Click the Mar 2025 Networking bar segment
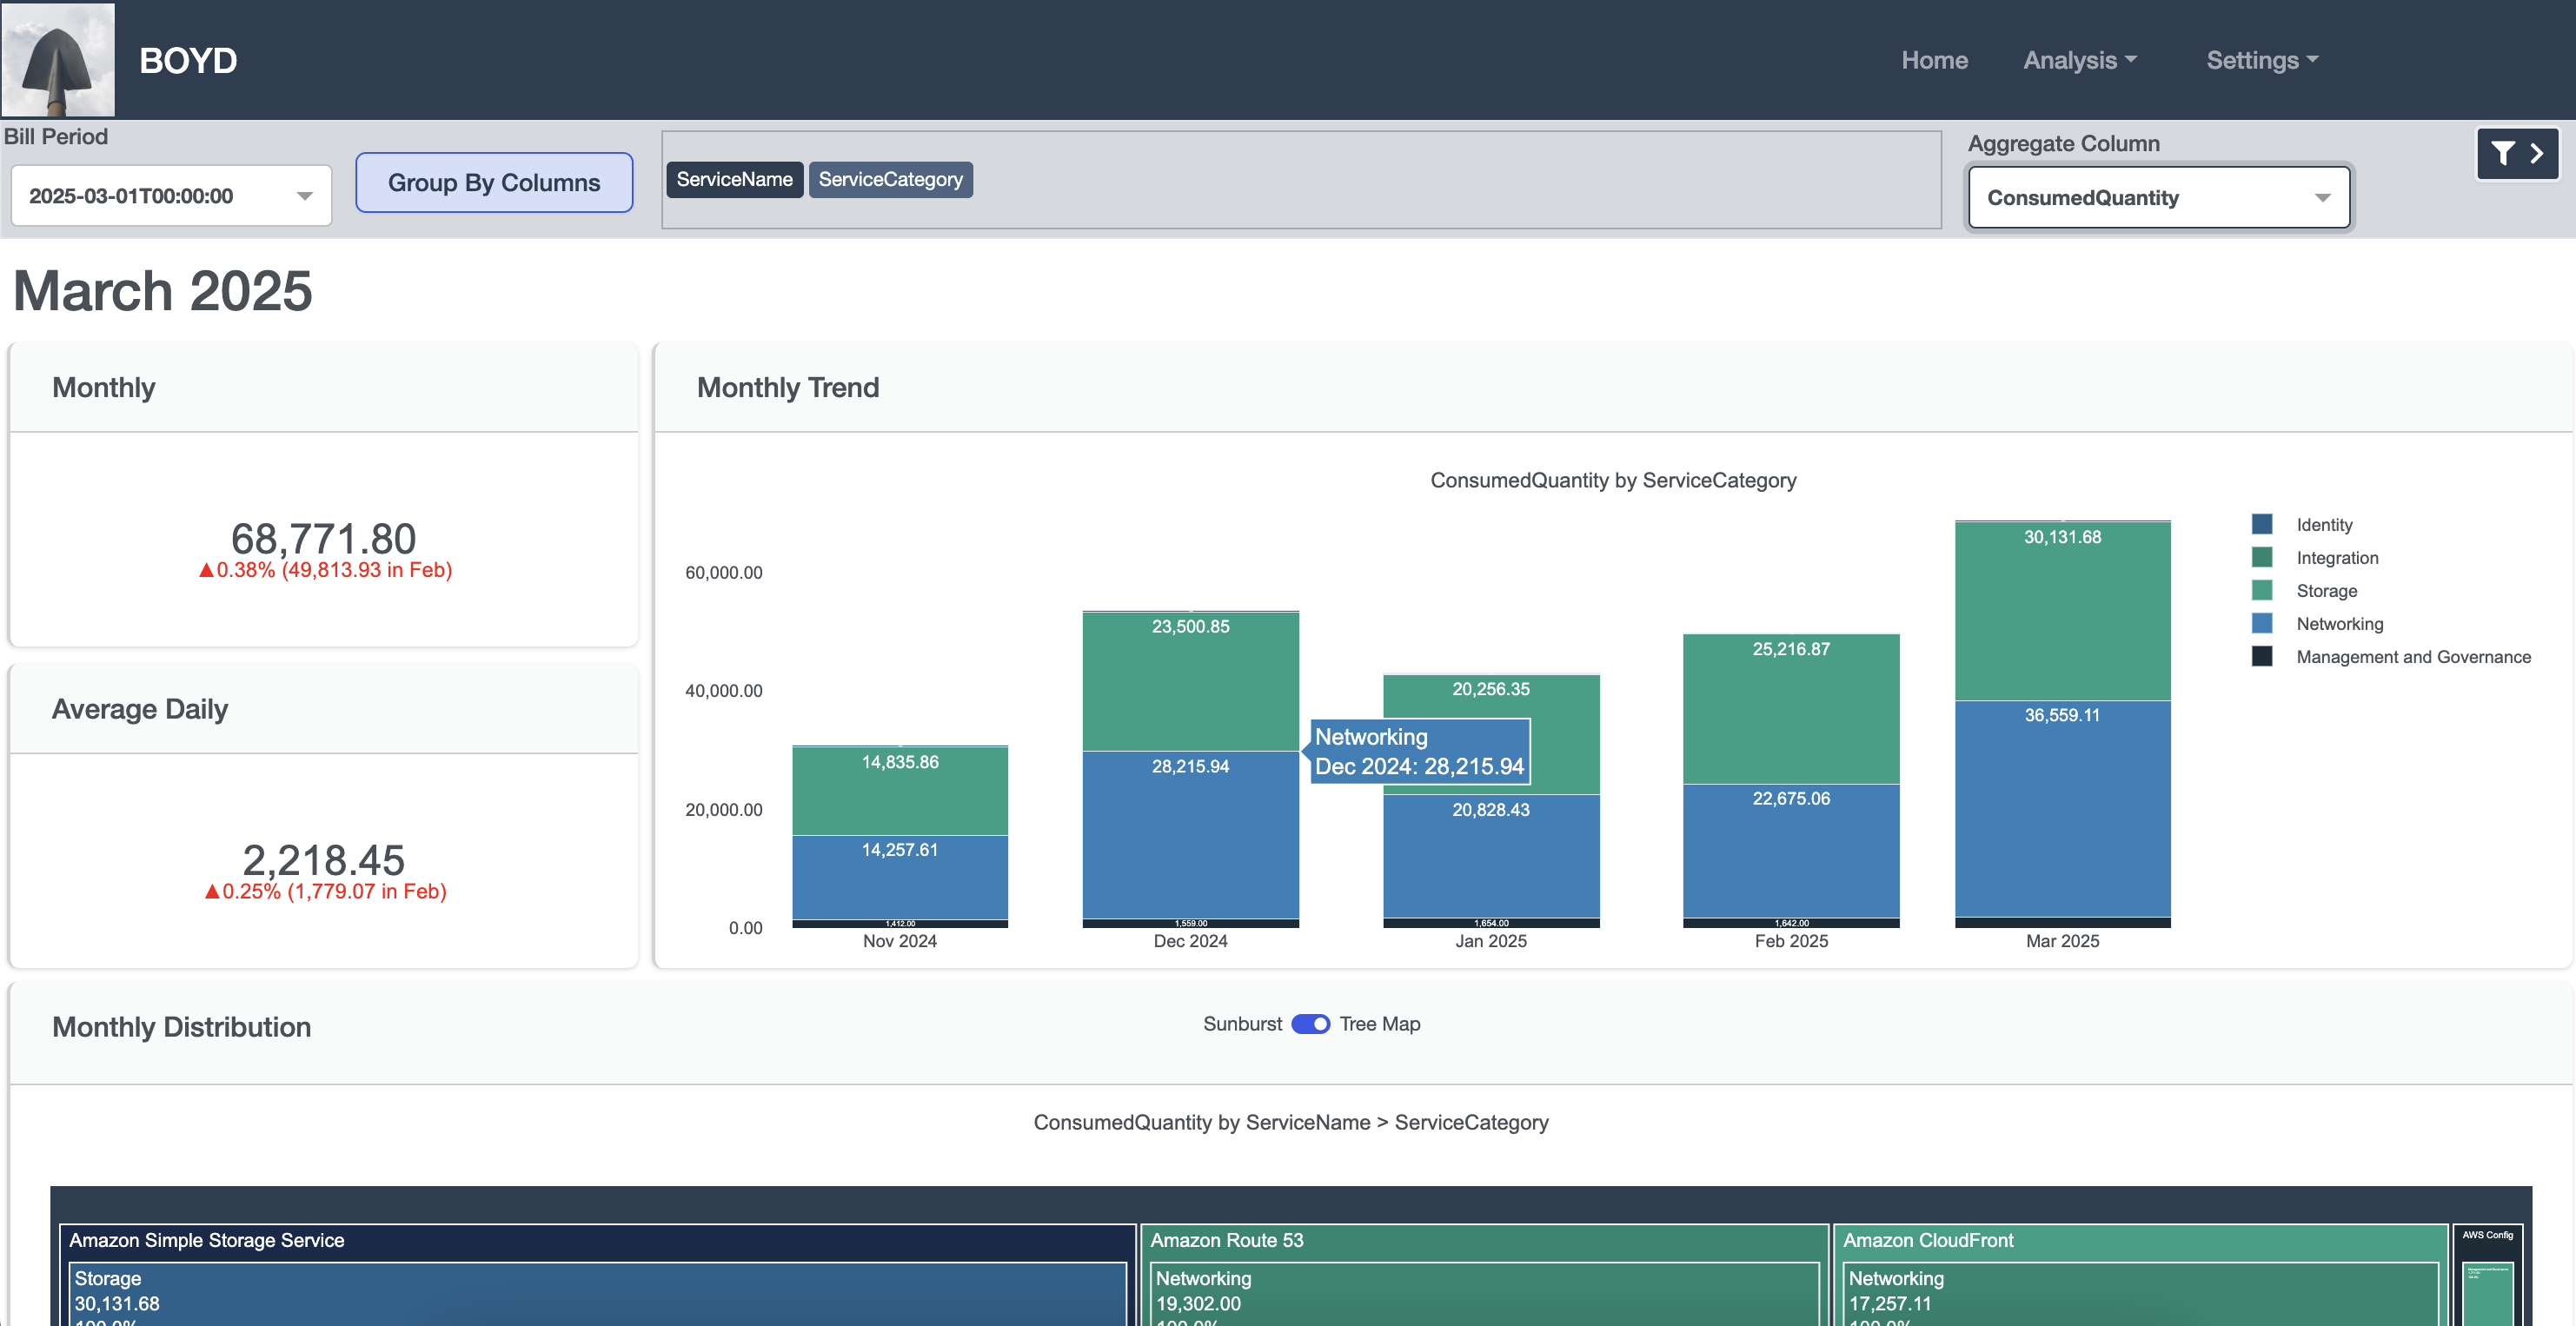The width and height of the screenshot is (2576, 1326). coord(2062,810)
